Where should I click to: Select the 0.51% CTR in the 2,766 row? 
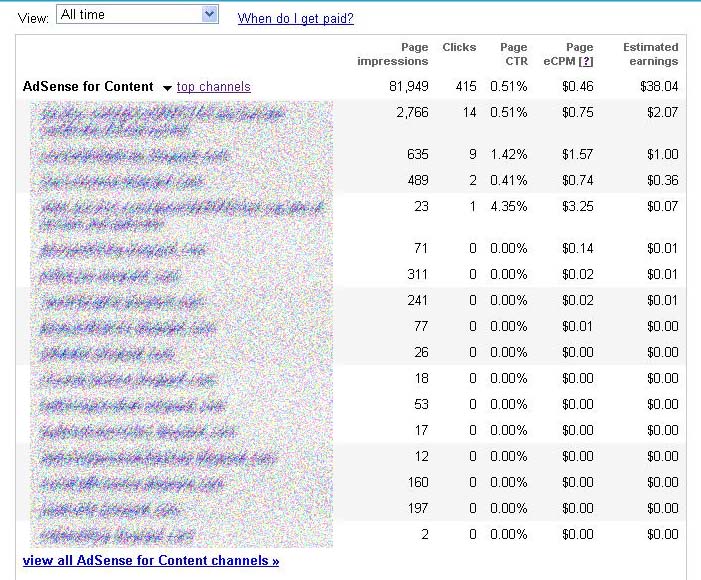click(509, 112)
